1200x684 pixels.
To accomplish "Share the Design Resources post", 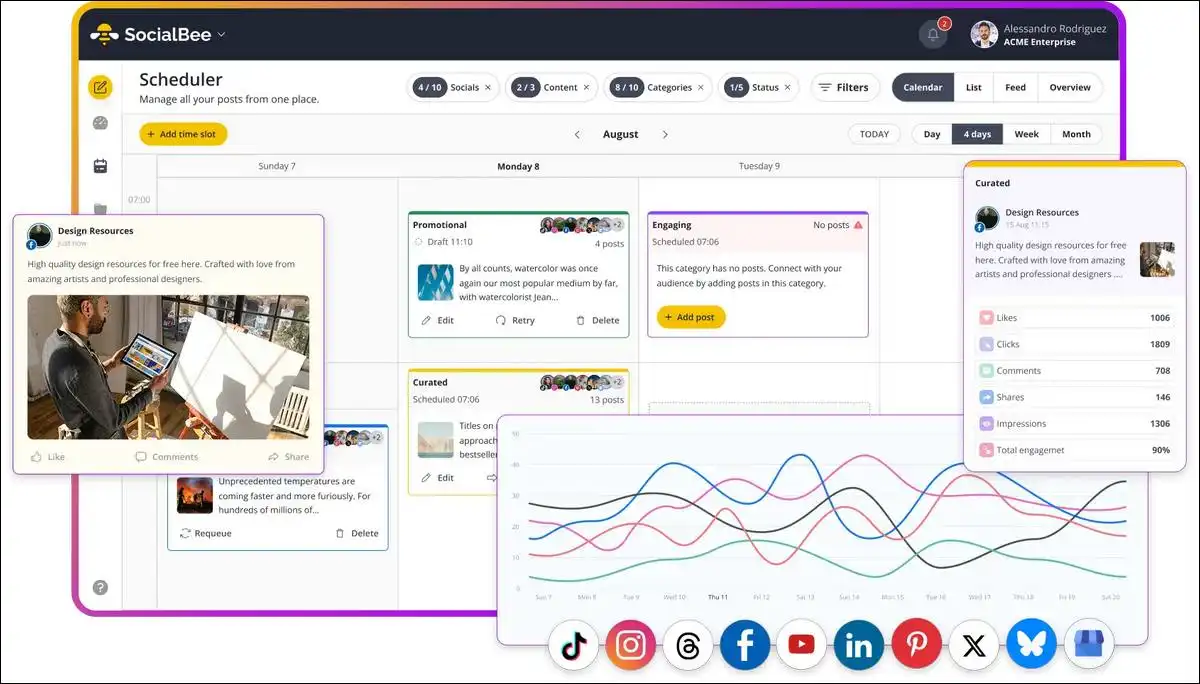I will click(x=288, y=457).
